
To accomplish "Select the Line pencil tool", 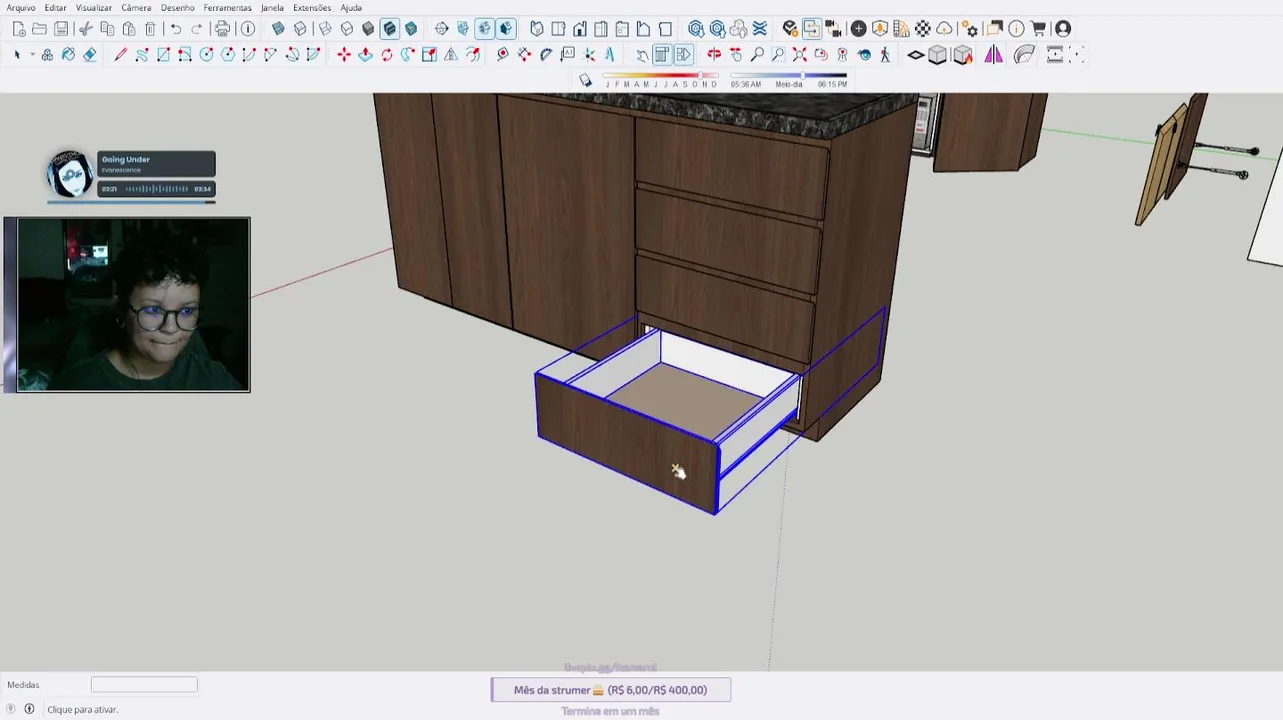I will (x=120, y=55).
